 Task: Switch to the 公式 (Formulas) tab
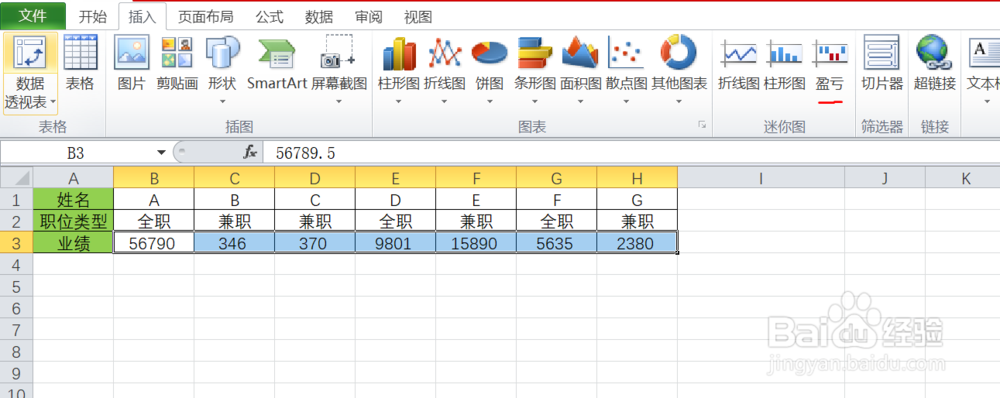[x=270, y=17]
